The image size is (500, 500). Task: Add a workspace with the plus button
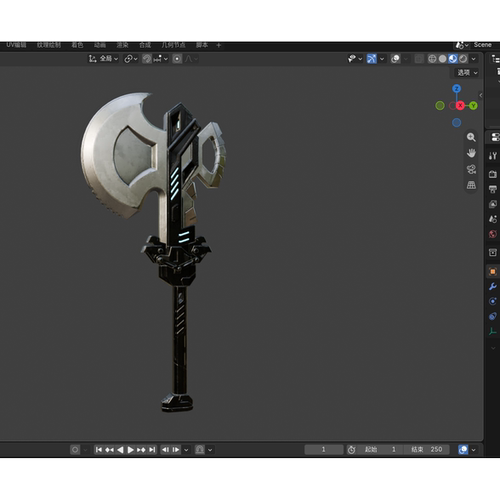click(219, 45)
